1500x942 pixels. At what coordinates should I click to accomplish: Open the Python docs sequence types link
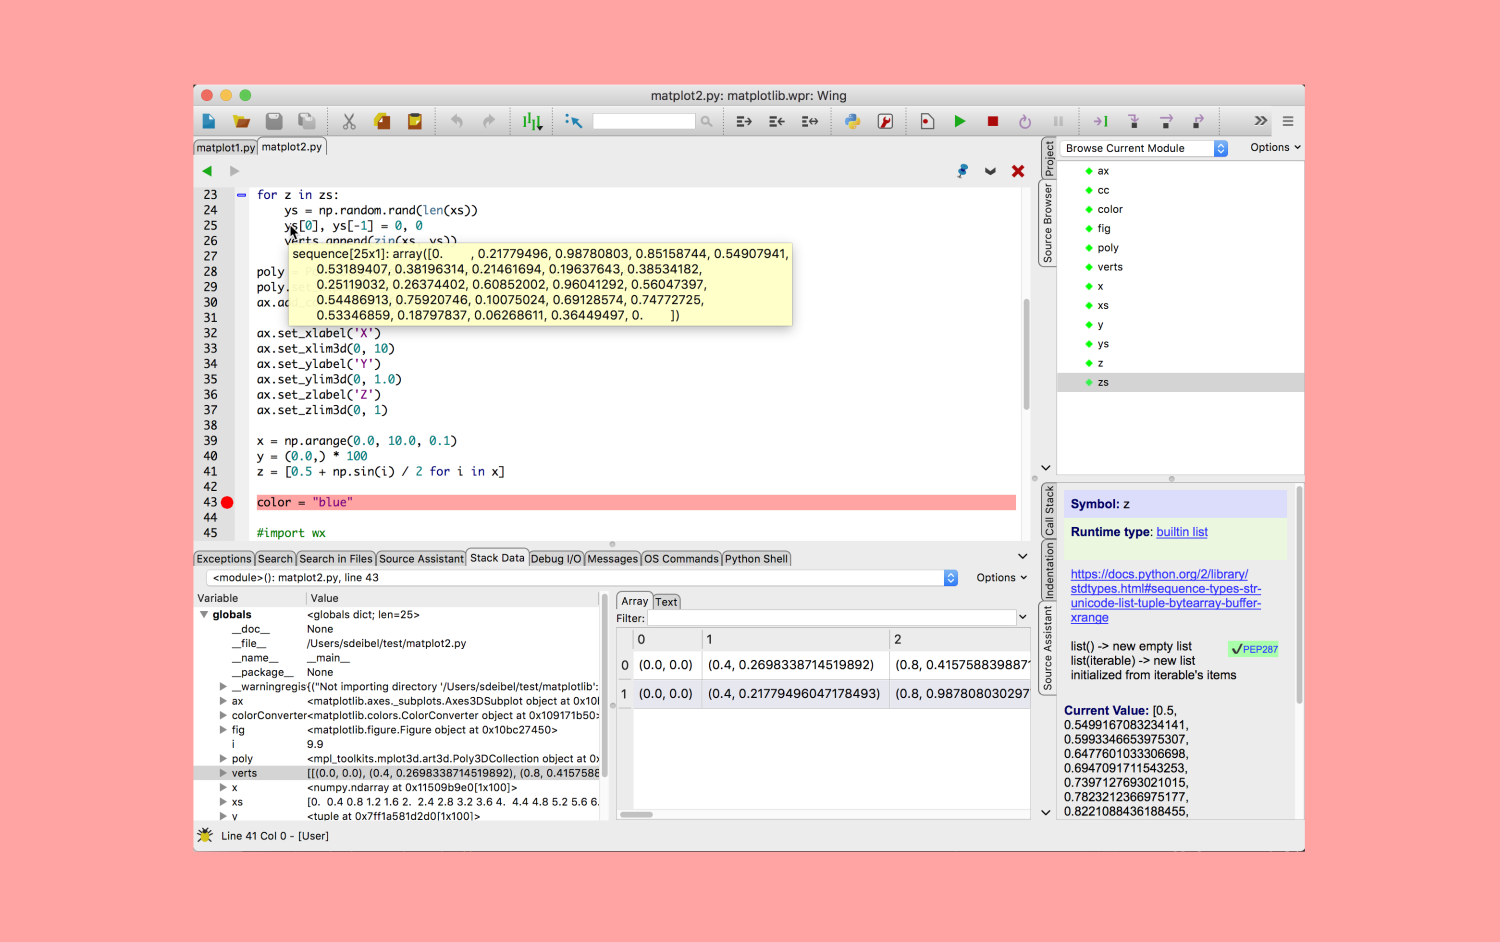(x=1166, y=596)
